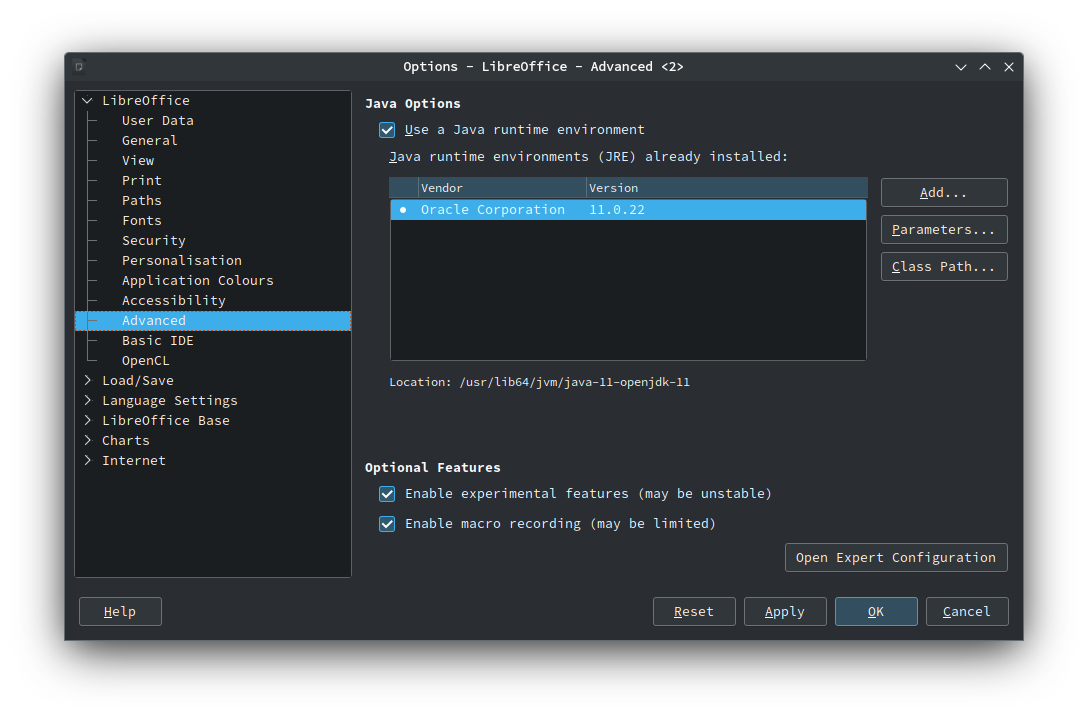The width and height of the screenshot is (1088, 717).
Task: Open the Paths options page
Action: point(142,201)
